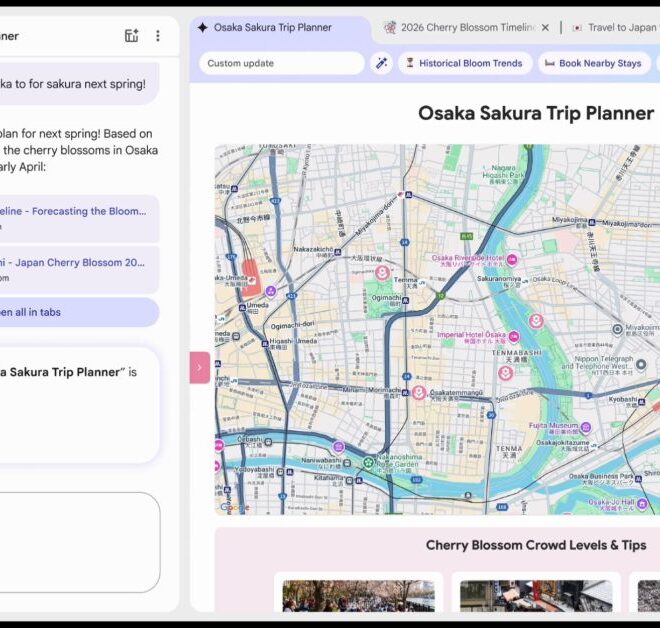Click the purple marker near Umeda station
The width and height of the screenshot is (660, 628).
271,290
